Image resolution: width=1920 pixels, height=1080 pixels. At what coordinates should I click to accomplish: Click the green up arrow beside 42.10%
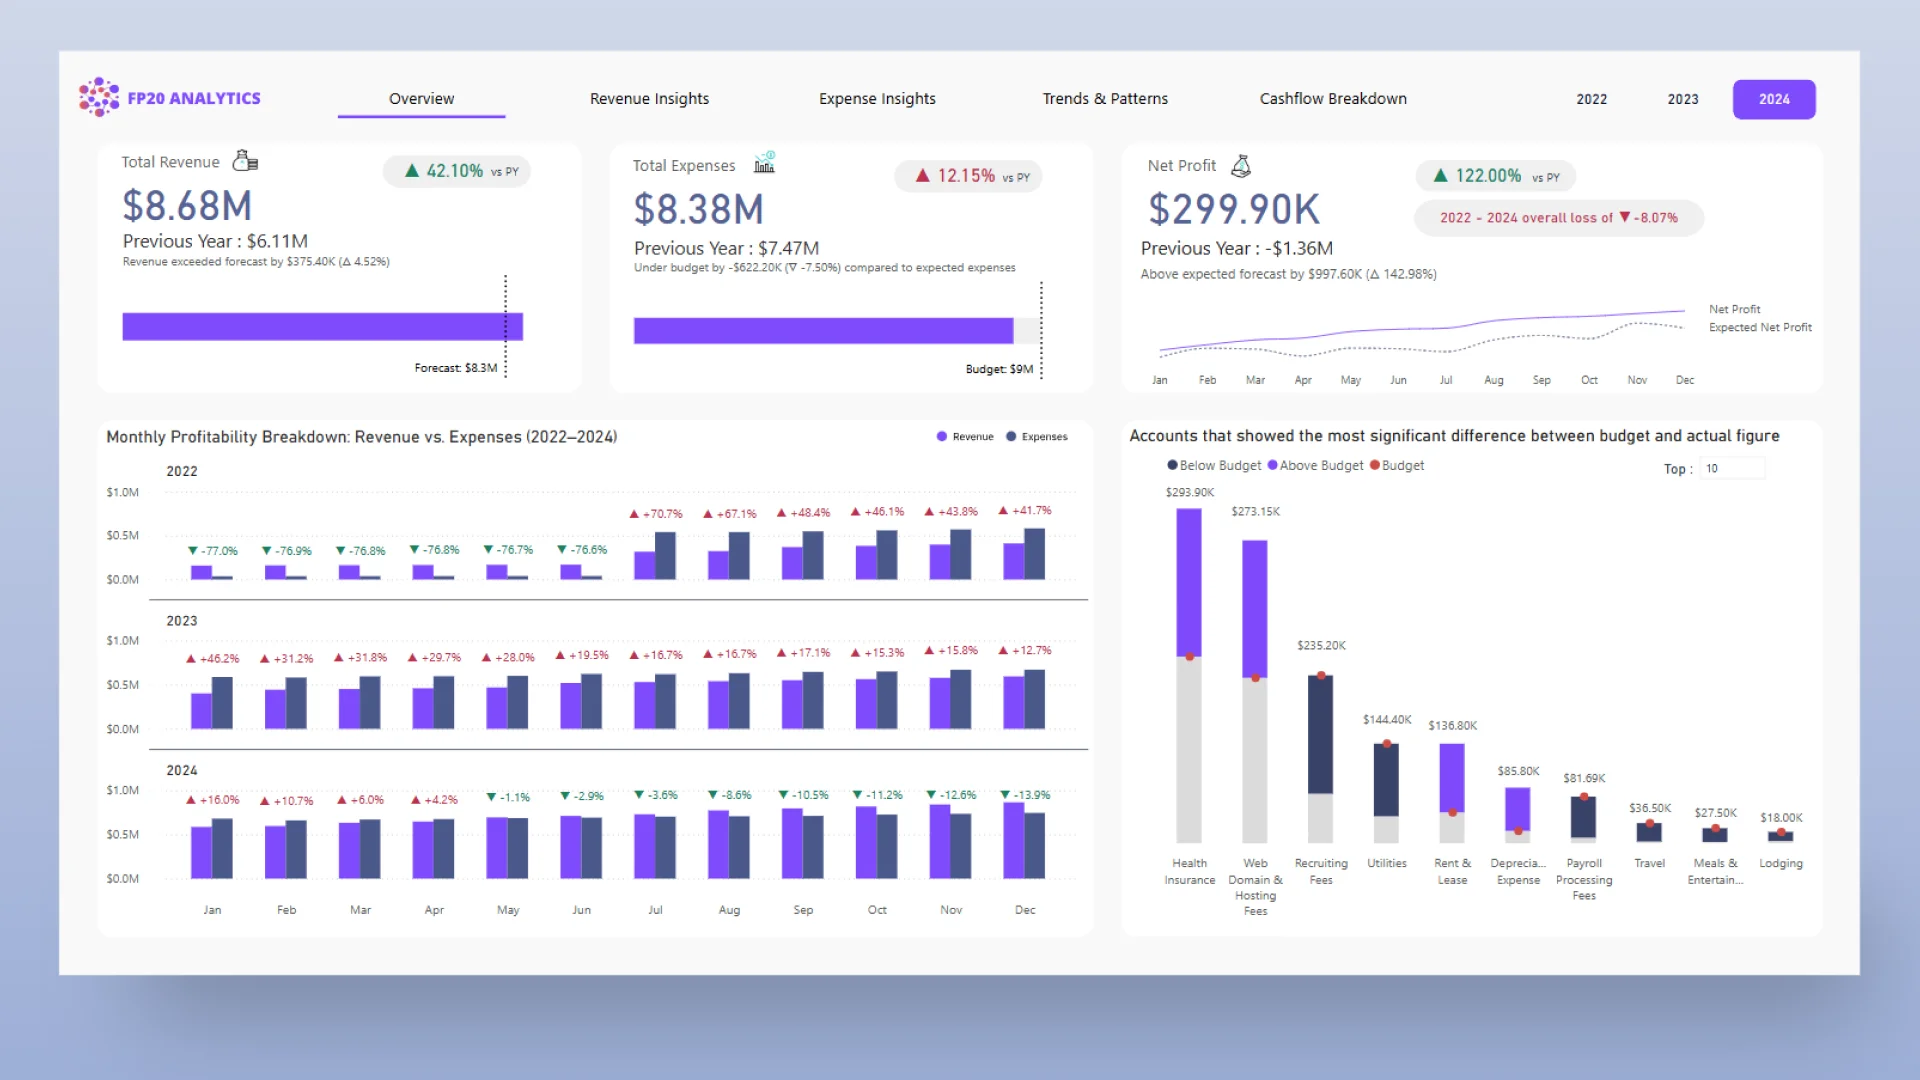pos(411,171)
